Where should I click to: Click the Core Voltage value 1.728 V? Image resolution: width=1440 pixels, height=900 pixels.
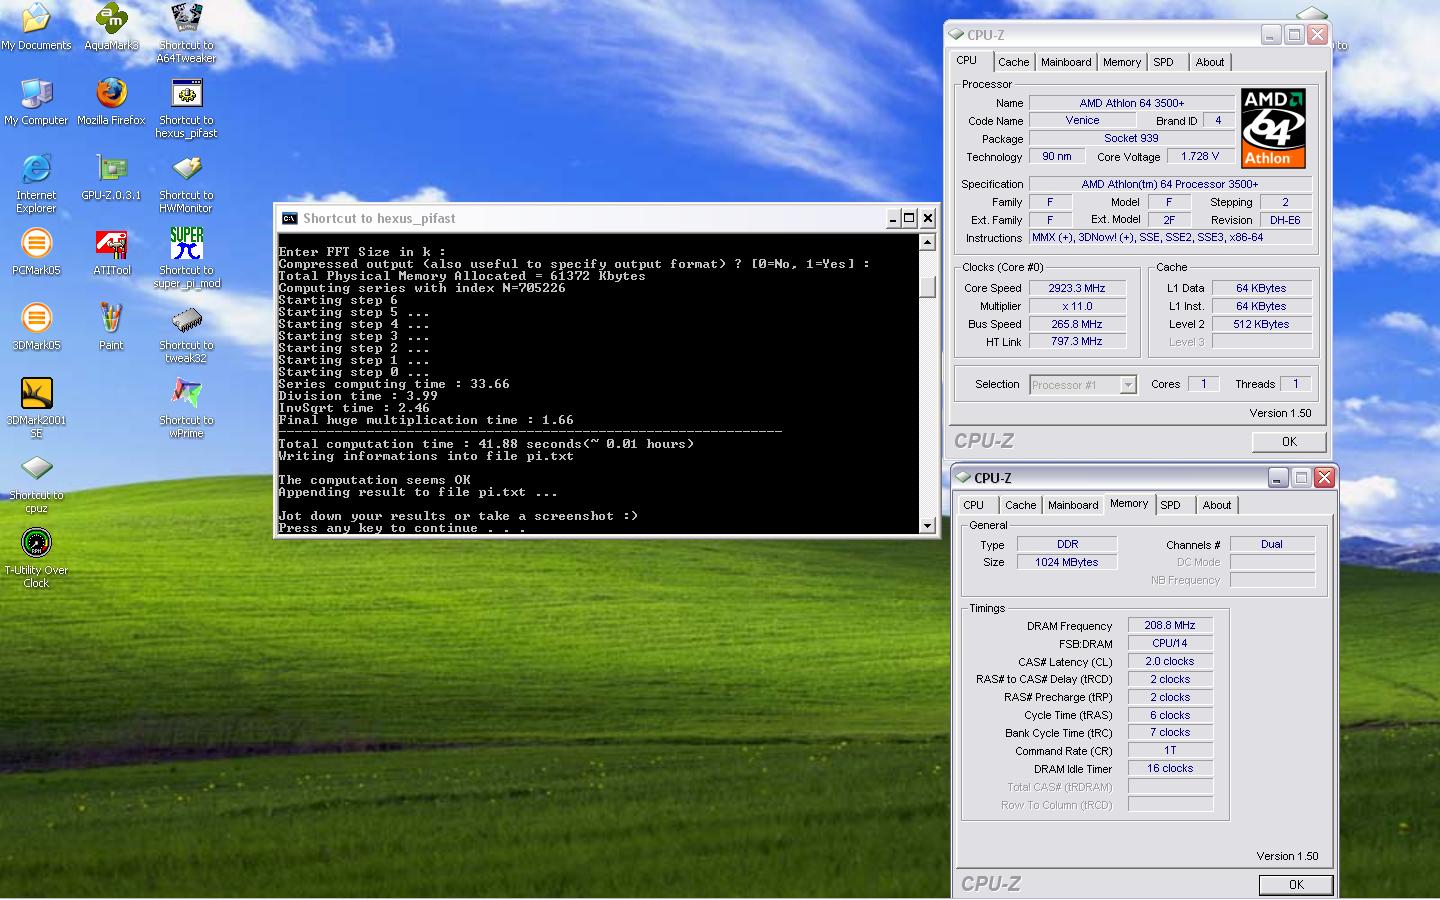pos(1200,156)
